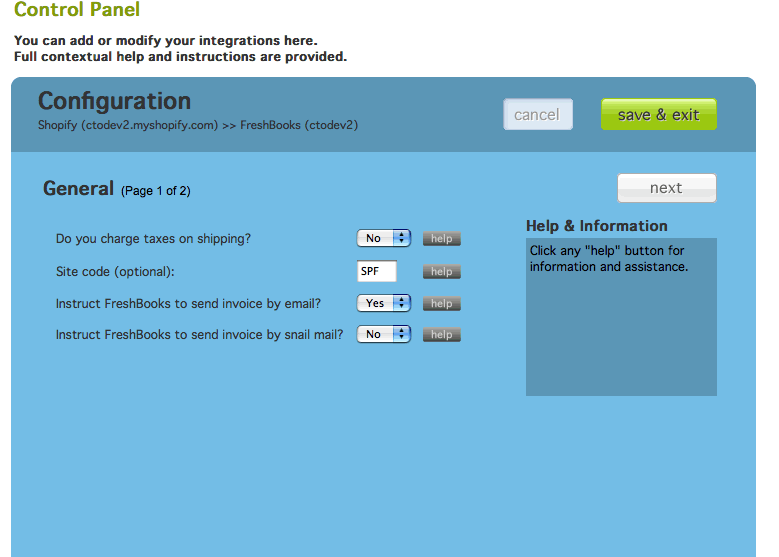Viewport: 779px width, 557px height.
Task: Click 'Full contextual help and instructions are provided.'
Action: (180, 57)
